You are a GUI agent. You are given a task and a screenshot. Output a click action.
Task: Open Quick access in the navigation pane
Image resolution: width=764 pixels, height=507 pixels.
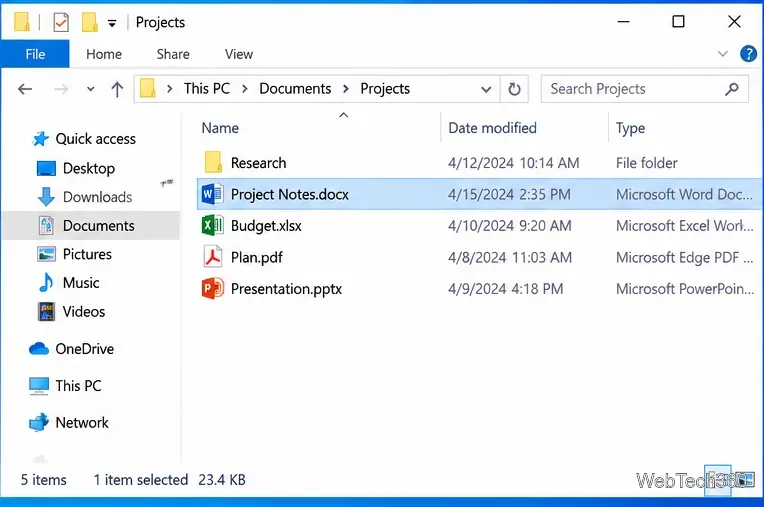96,139
